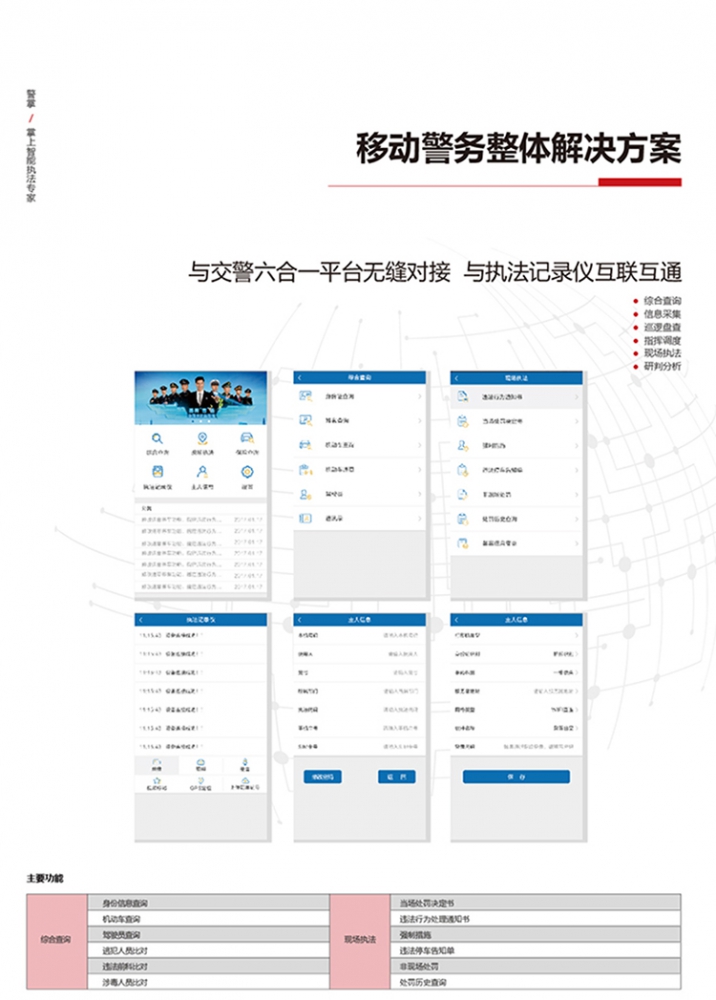This screenshot has width=716, height=1000.
Task: Tap the car icon in home grid
Action: click(x=246, y=440)
